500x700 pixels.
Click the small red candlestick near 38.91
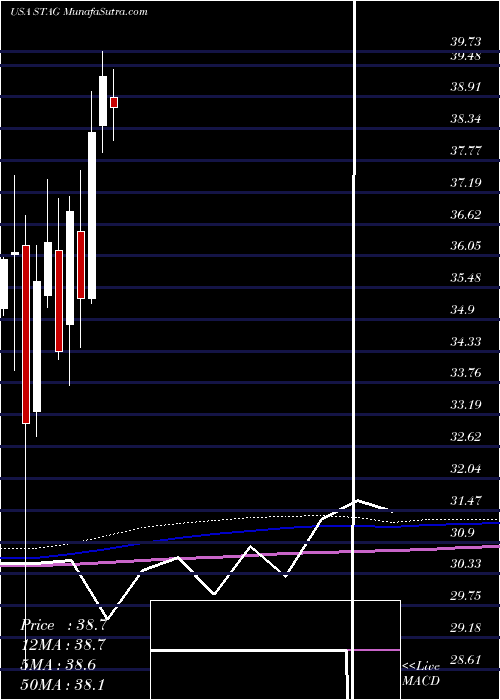click(114, 102)
